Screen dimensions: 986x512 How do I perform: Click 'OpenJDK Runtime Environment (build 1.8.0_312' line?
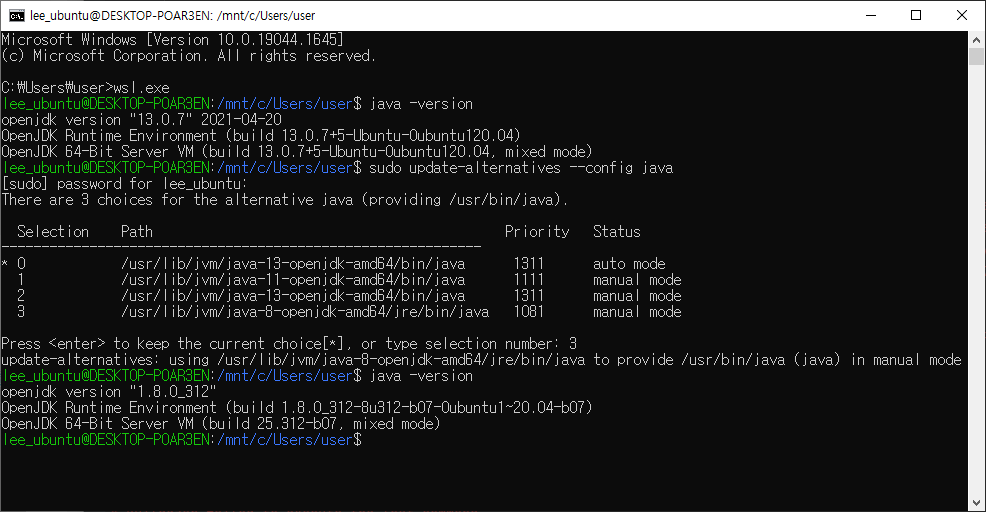(x=297, y=408)
